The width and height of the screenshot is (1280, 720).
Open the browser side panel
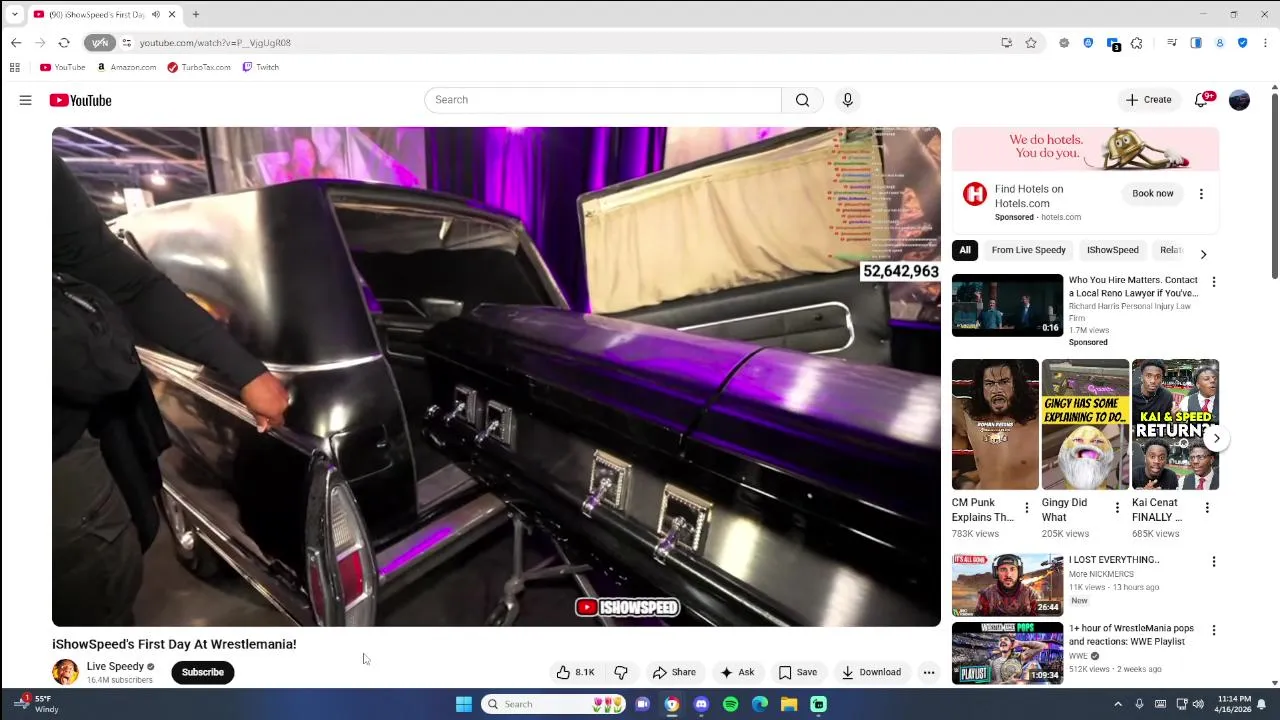(x=1196, y=43)
